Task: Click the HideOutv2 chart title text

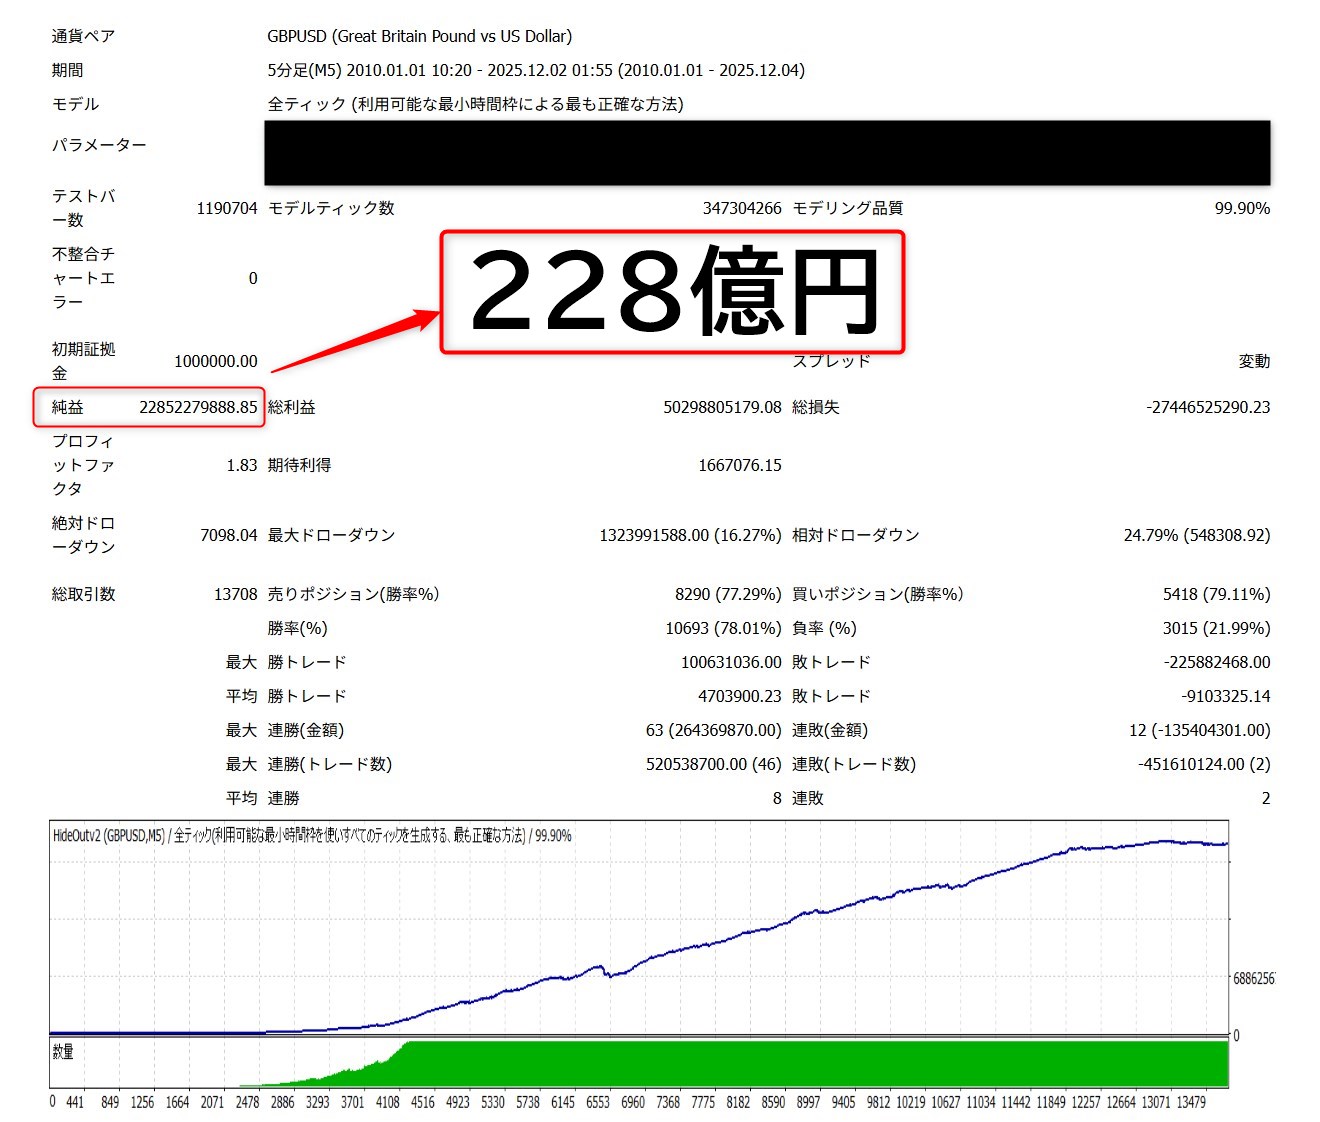Action: (312, 835)
